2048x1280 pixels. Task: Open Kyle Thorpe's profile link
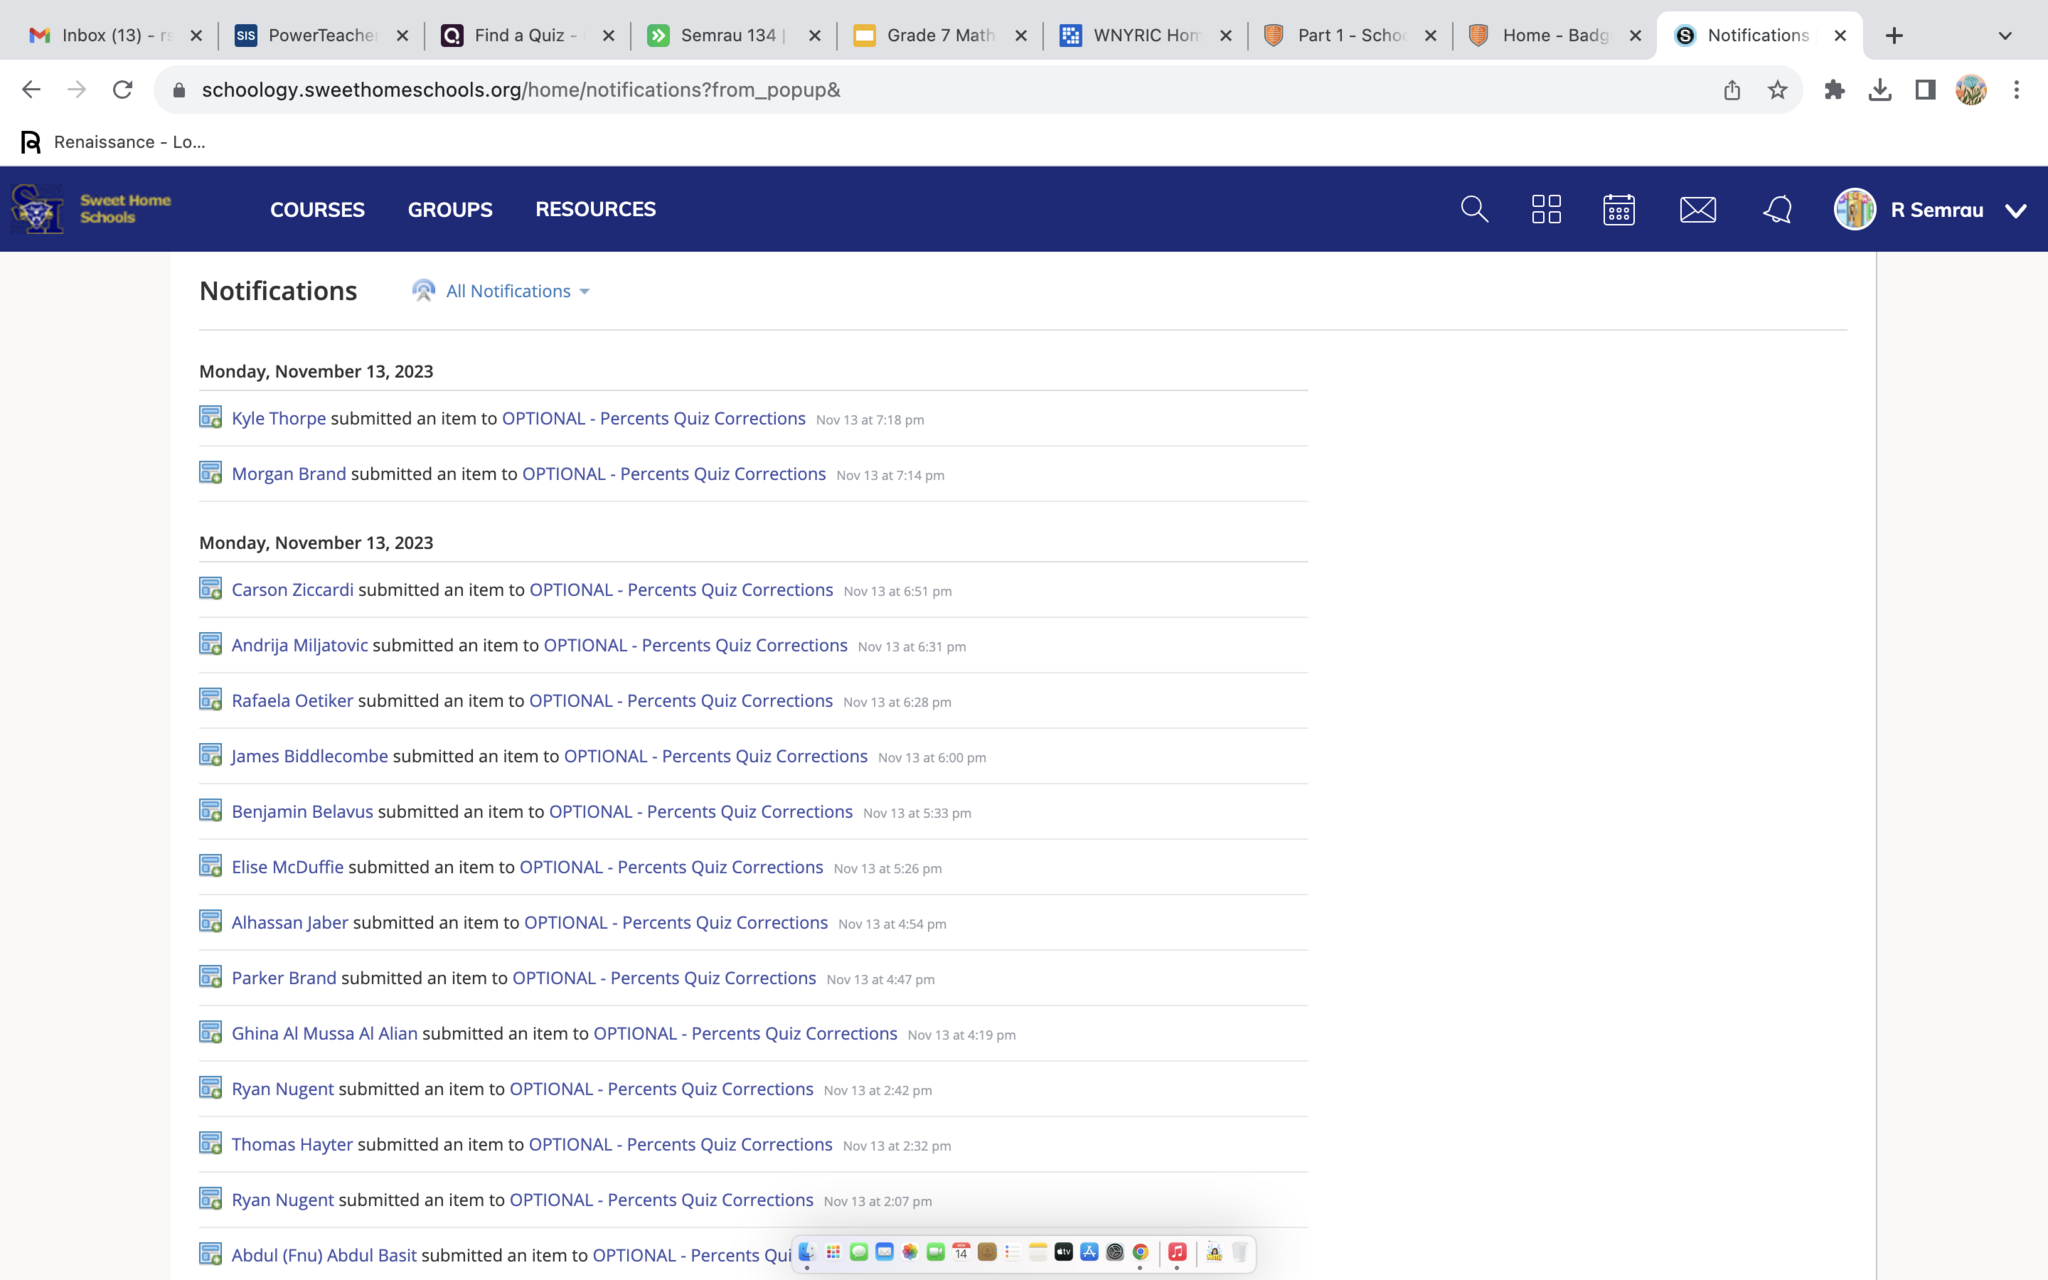[278, 418]
